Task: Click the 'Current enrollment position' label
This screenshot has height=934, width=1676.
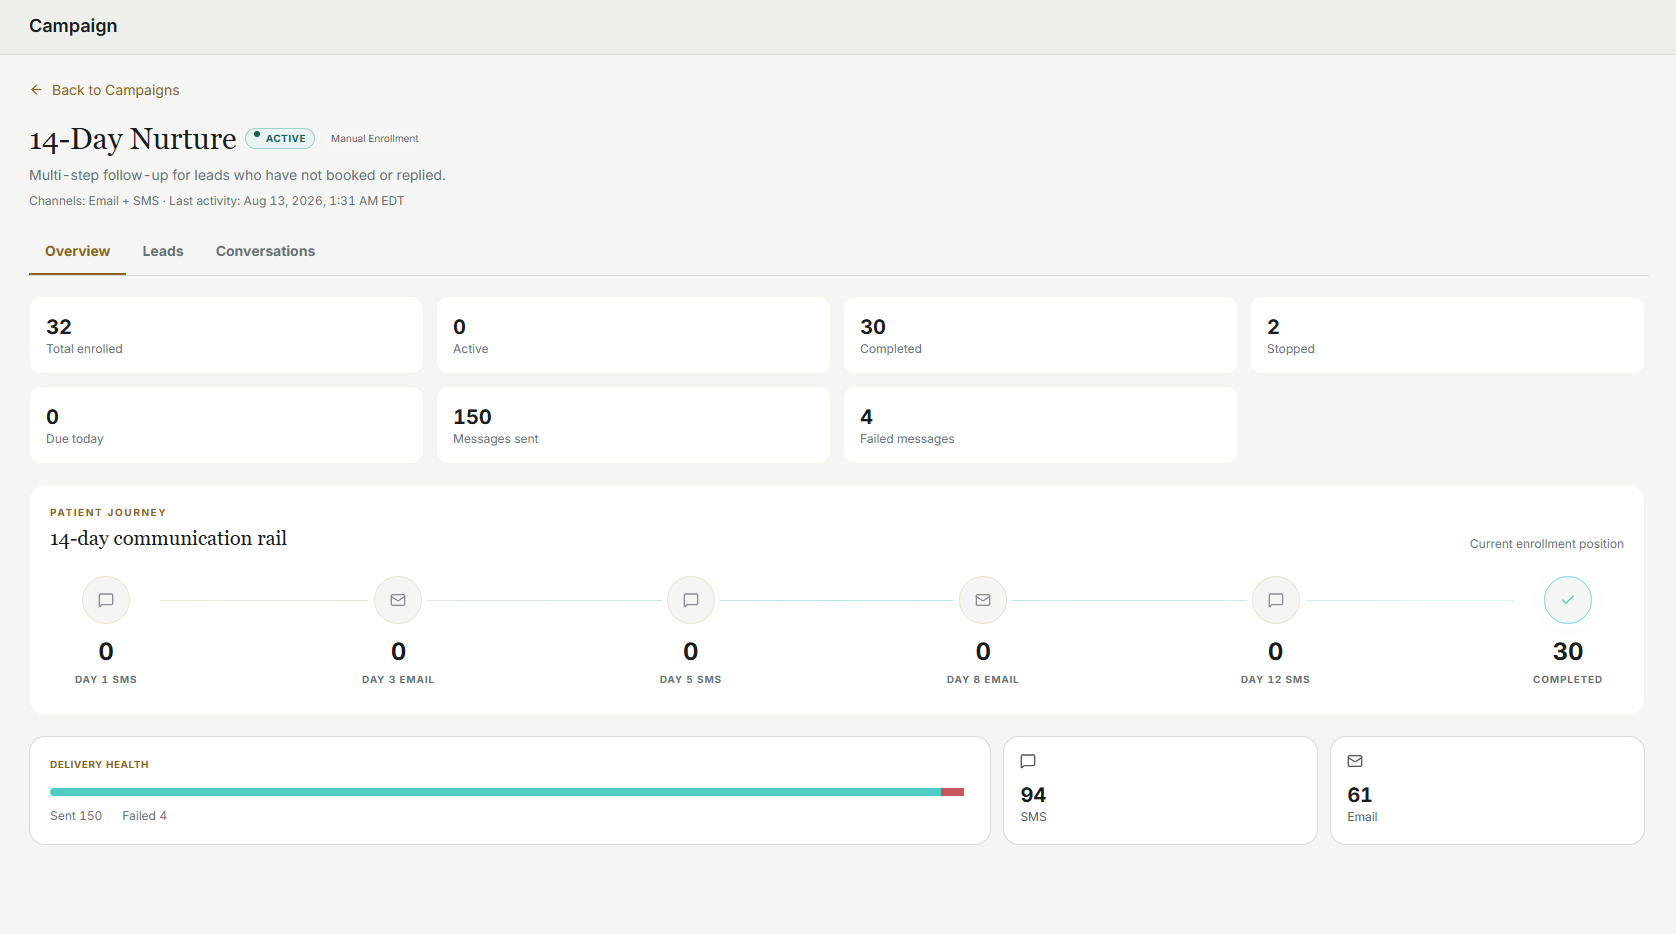Action: click(1546, 544)
